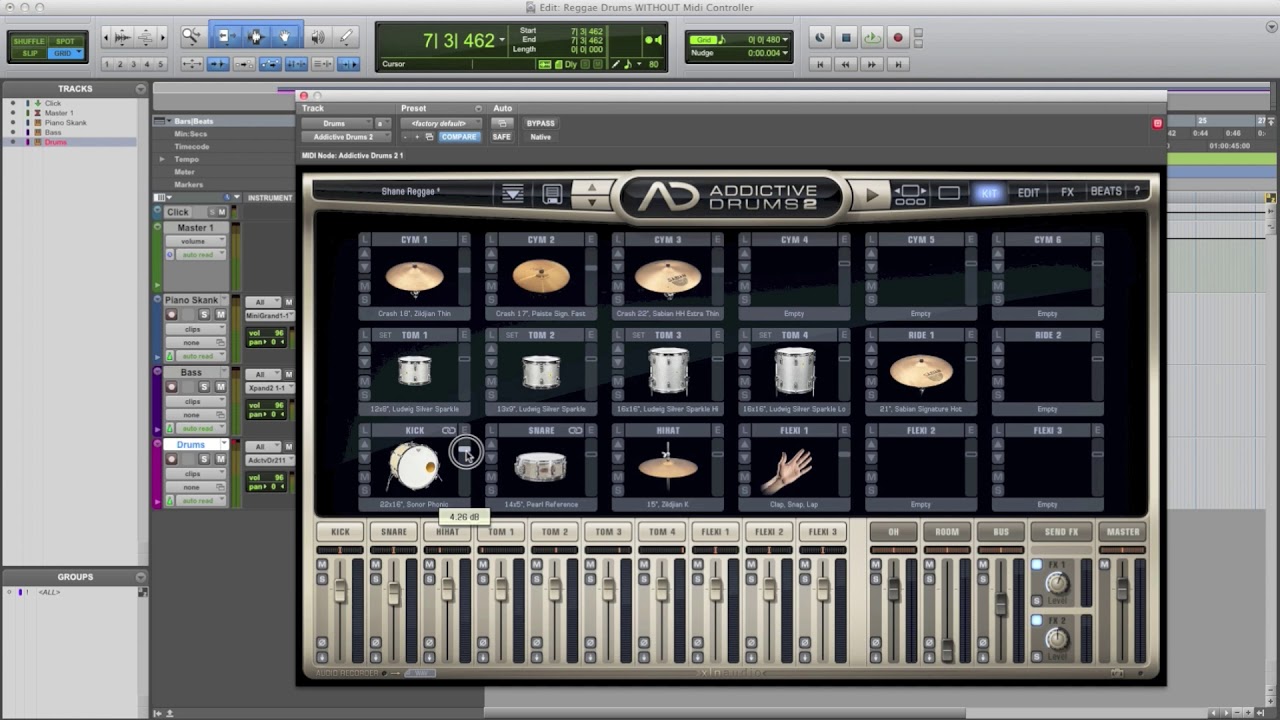Click the save preset disk icon

552,194
